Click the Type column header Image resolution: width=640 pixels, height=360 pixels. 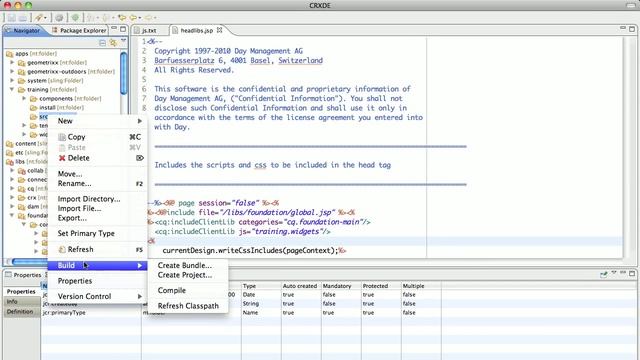pyautogui.click(x=261, y=286)
